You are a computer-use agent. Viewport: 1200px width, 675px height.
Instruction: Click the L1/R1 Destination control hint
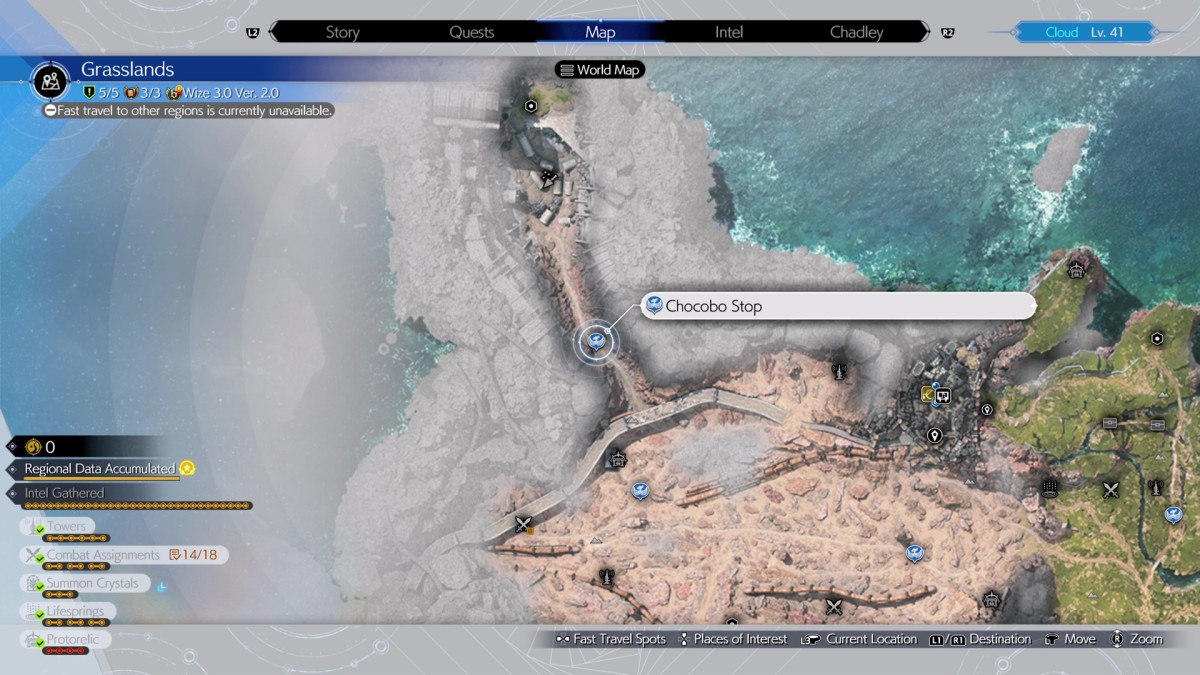980,639
